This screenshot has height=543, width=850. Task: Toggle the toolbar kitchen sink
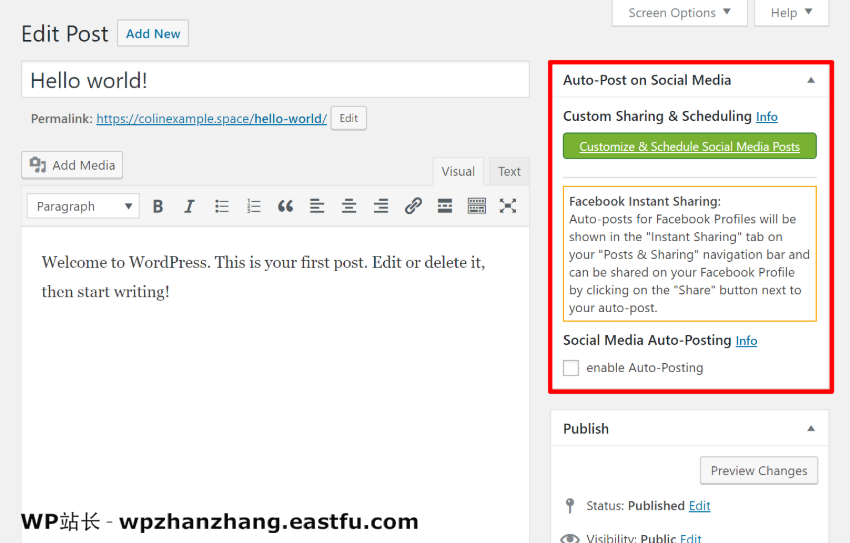pyautogui.click(x=476, y=206)
